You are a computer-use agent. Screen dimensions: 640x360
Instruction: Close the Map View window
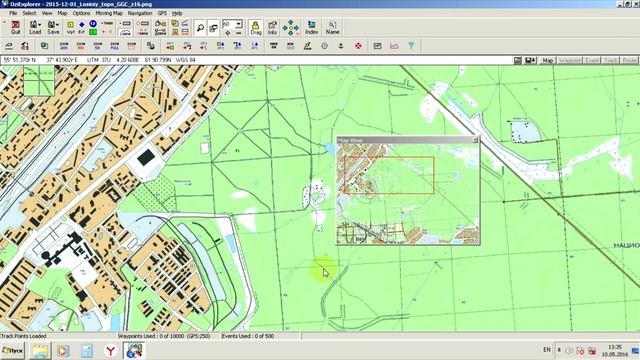pos(475,140)
